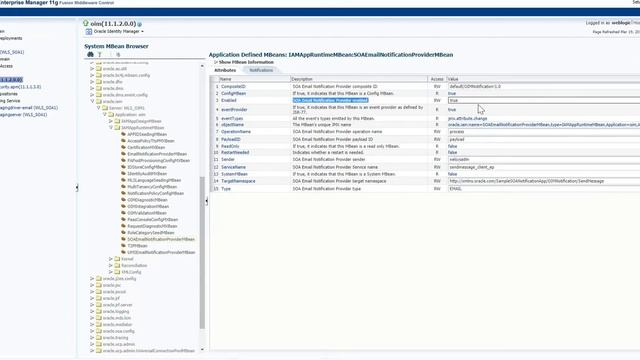Click the oracle.tracing folder icon
Screen dimensions: 640x360
point(98,338)
